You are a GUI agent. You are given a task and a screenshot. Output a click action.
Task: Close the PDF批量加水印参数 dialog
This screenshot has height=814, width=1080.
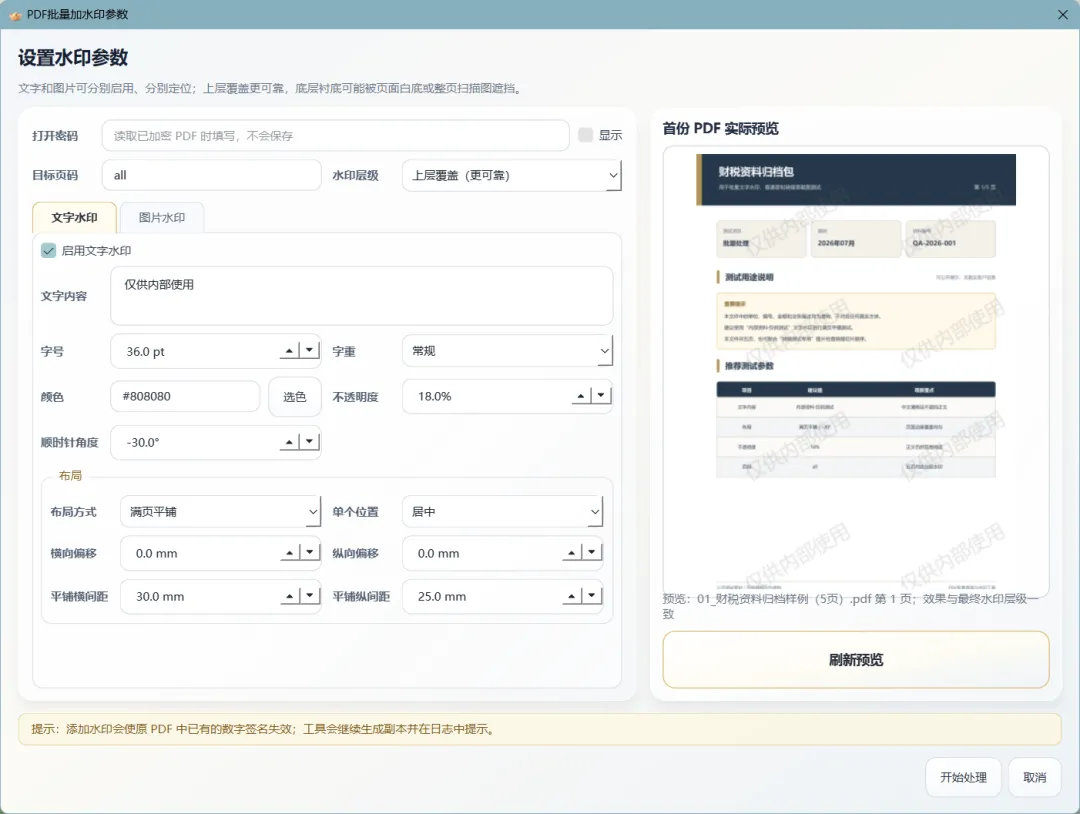[1063, 14]
